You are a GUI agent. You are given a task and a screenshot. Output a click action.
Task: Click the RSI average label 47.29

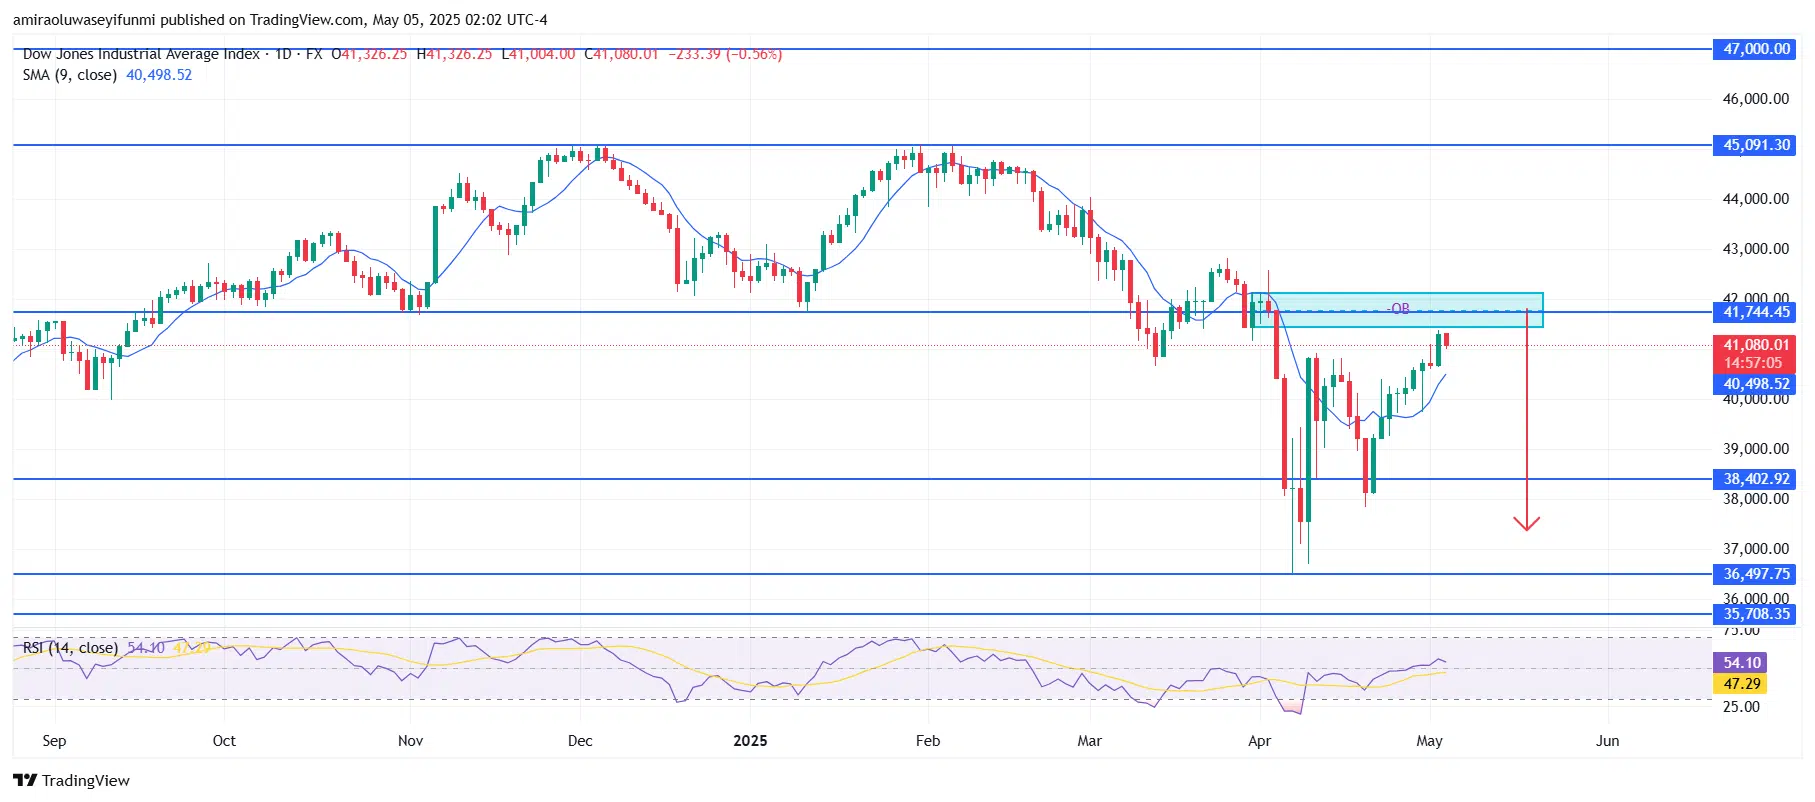pyautogui.click(x=1741, y=684)
